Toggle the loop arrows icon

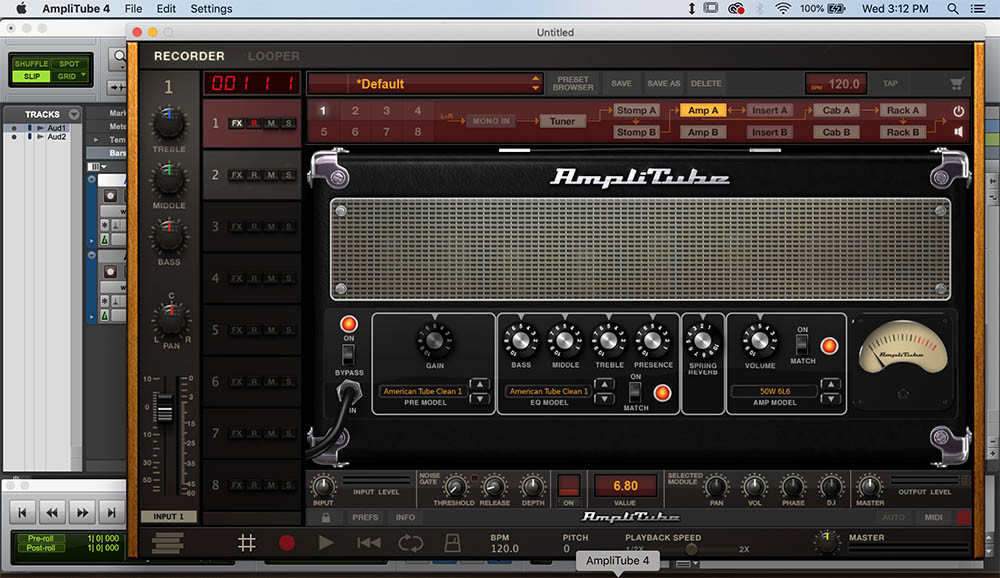coord(411,543)
